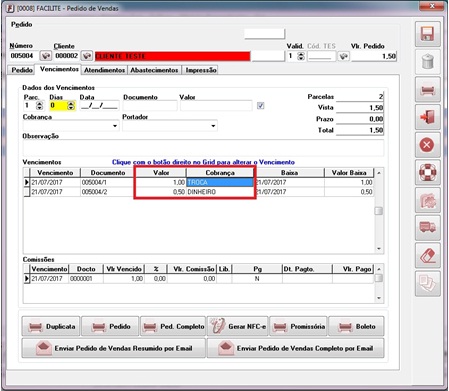Click the Documento input field
449x391 pixels.
coord(150,106)
